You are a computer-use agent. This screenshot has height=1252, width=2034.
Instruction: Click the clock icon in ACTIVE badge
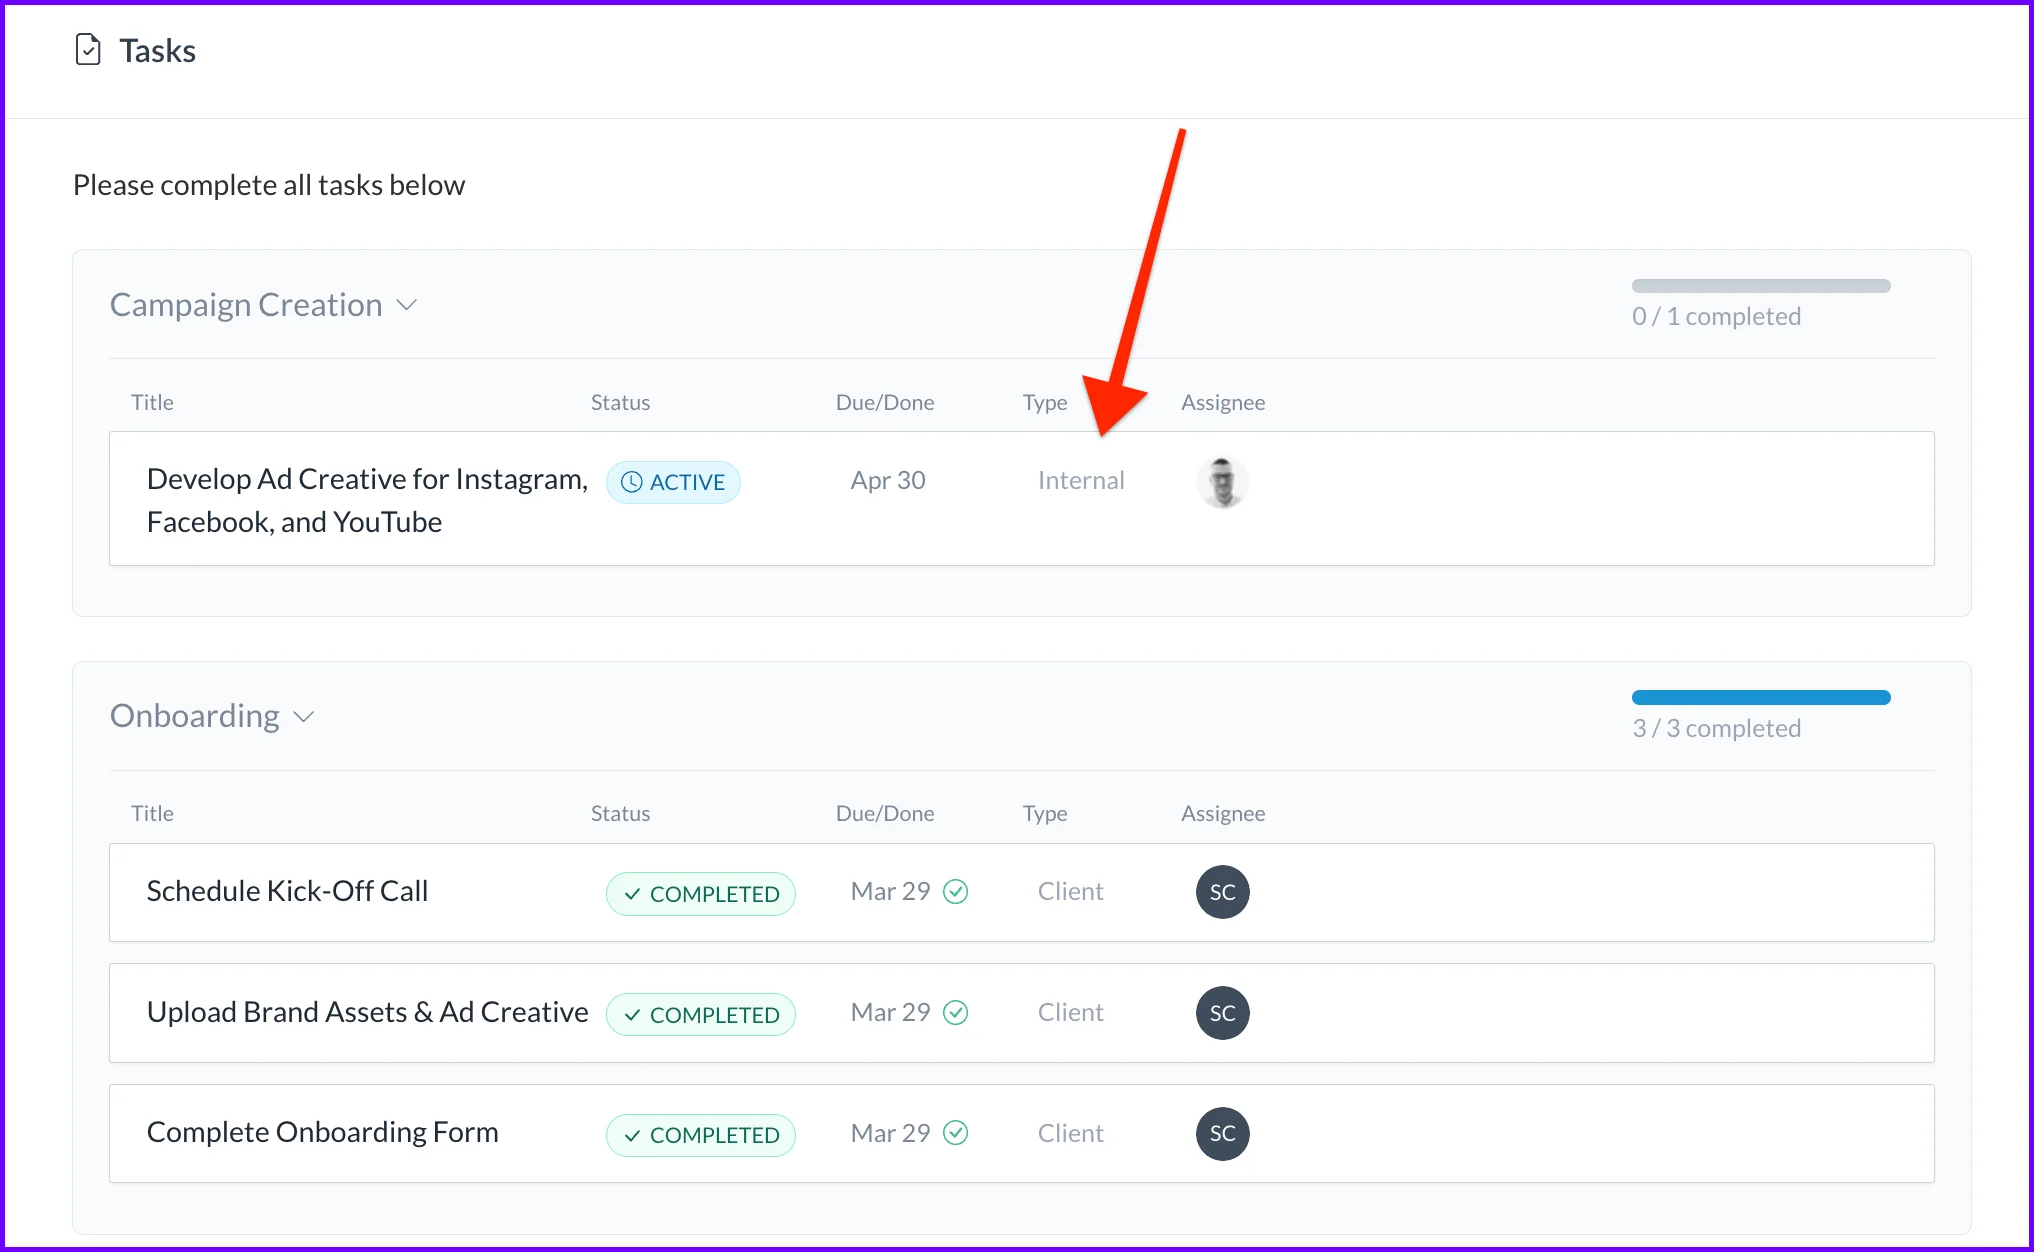(631, 482)
